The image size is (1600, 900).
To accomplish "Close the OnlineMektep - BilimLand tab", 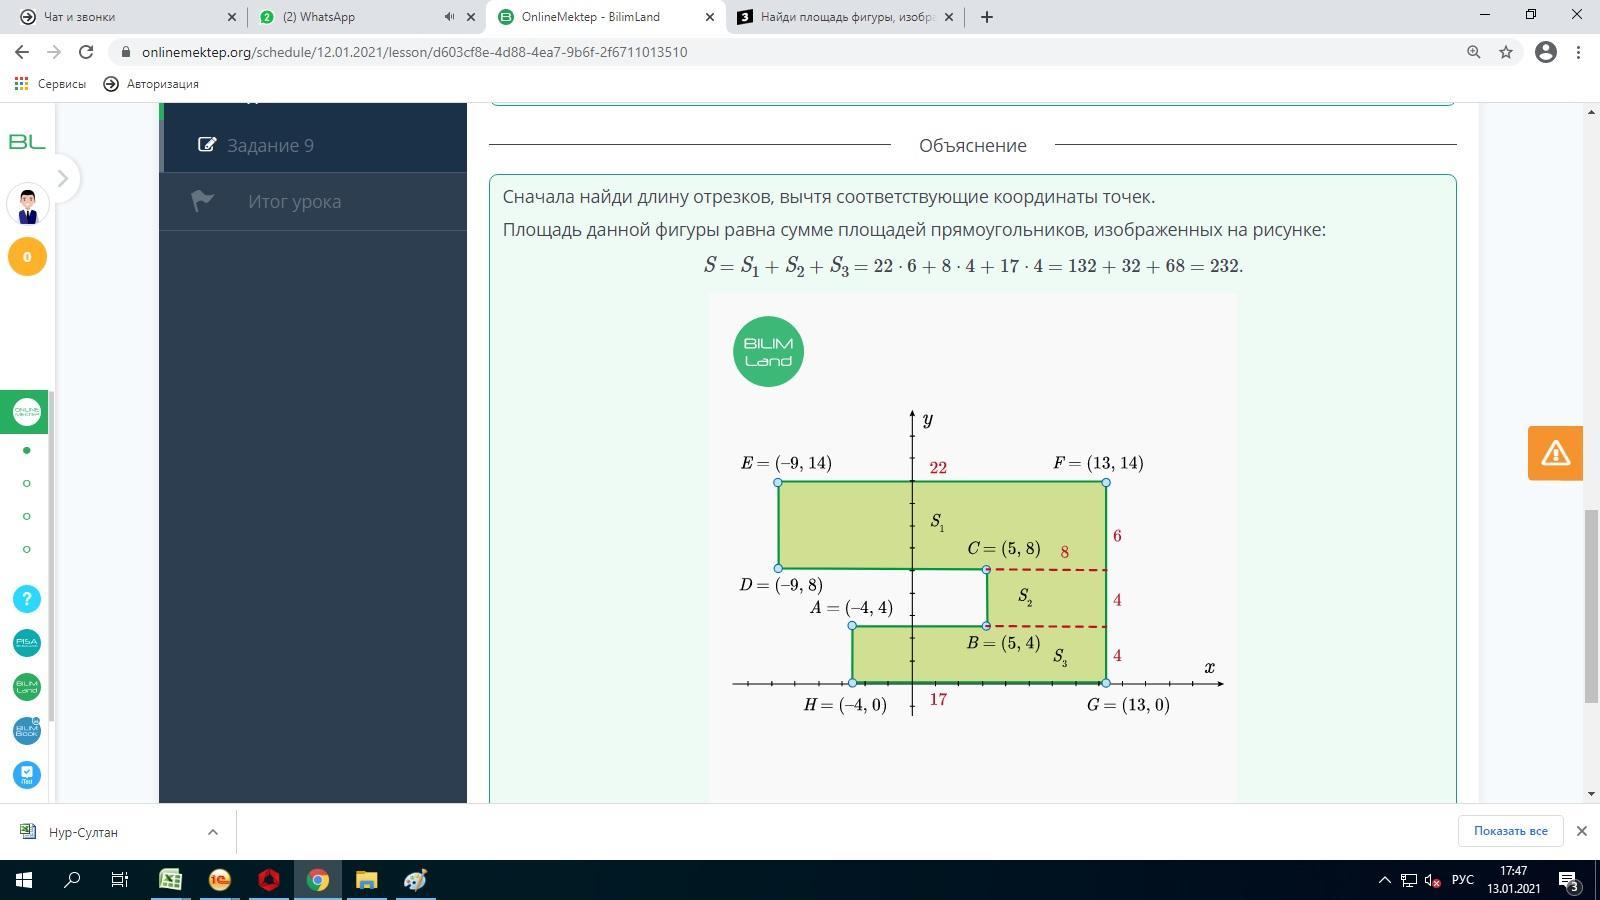I will click(710, 17).
